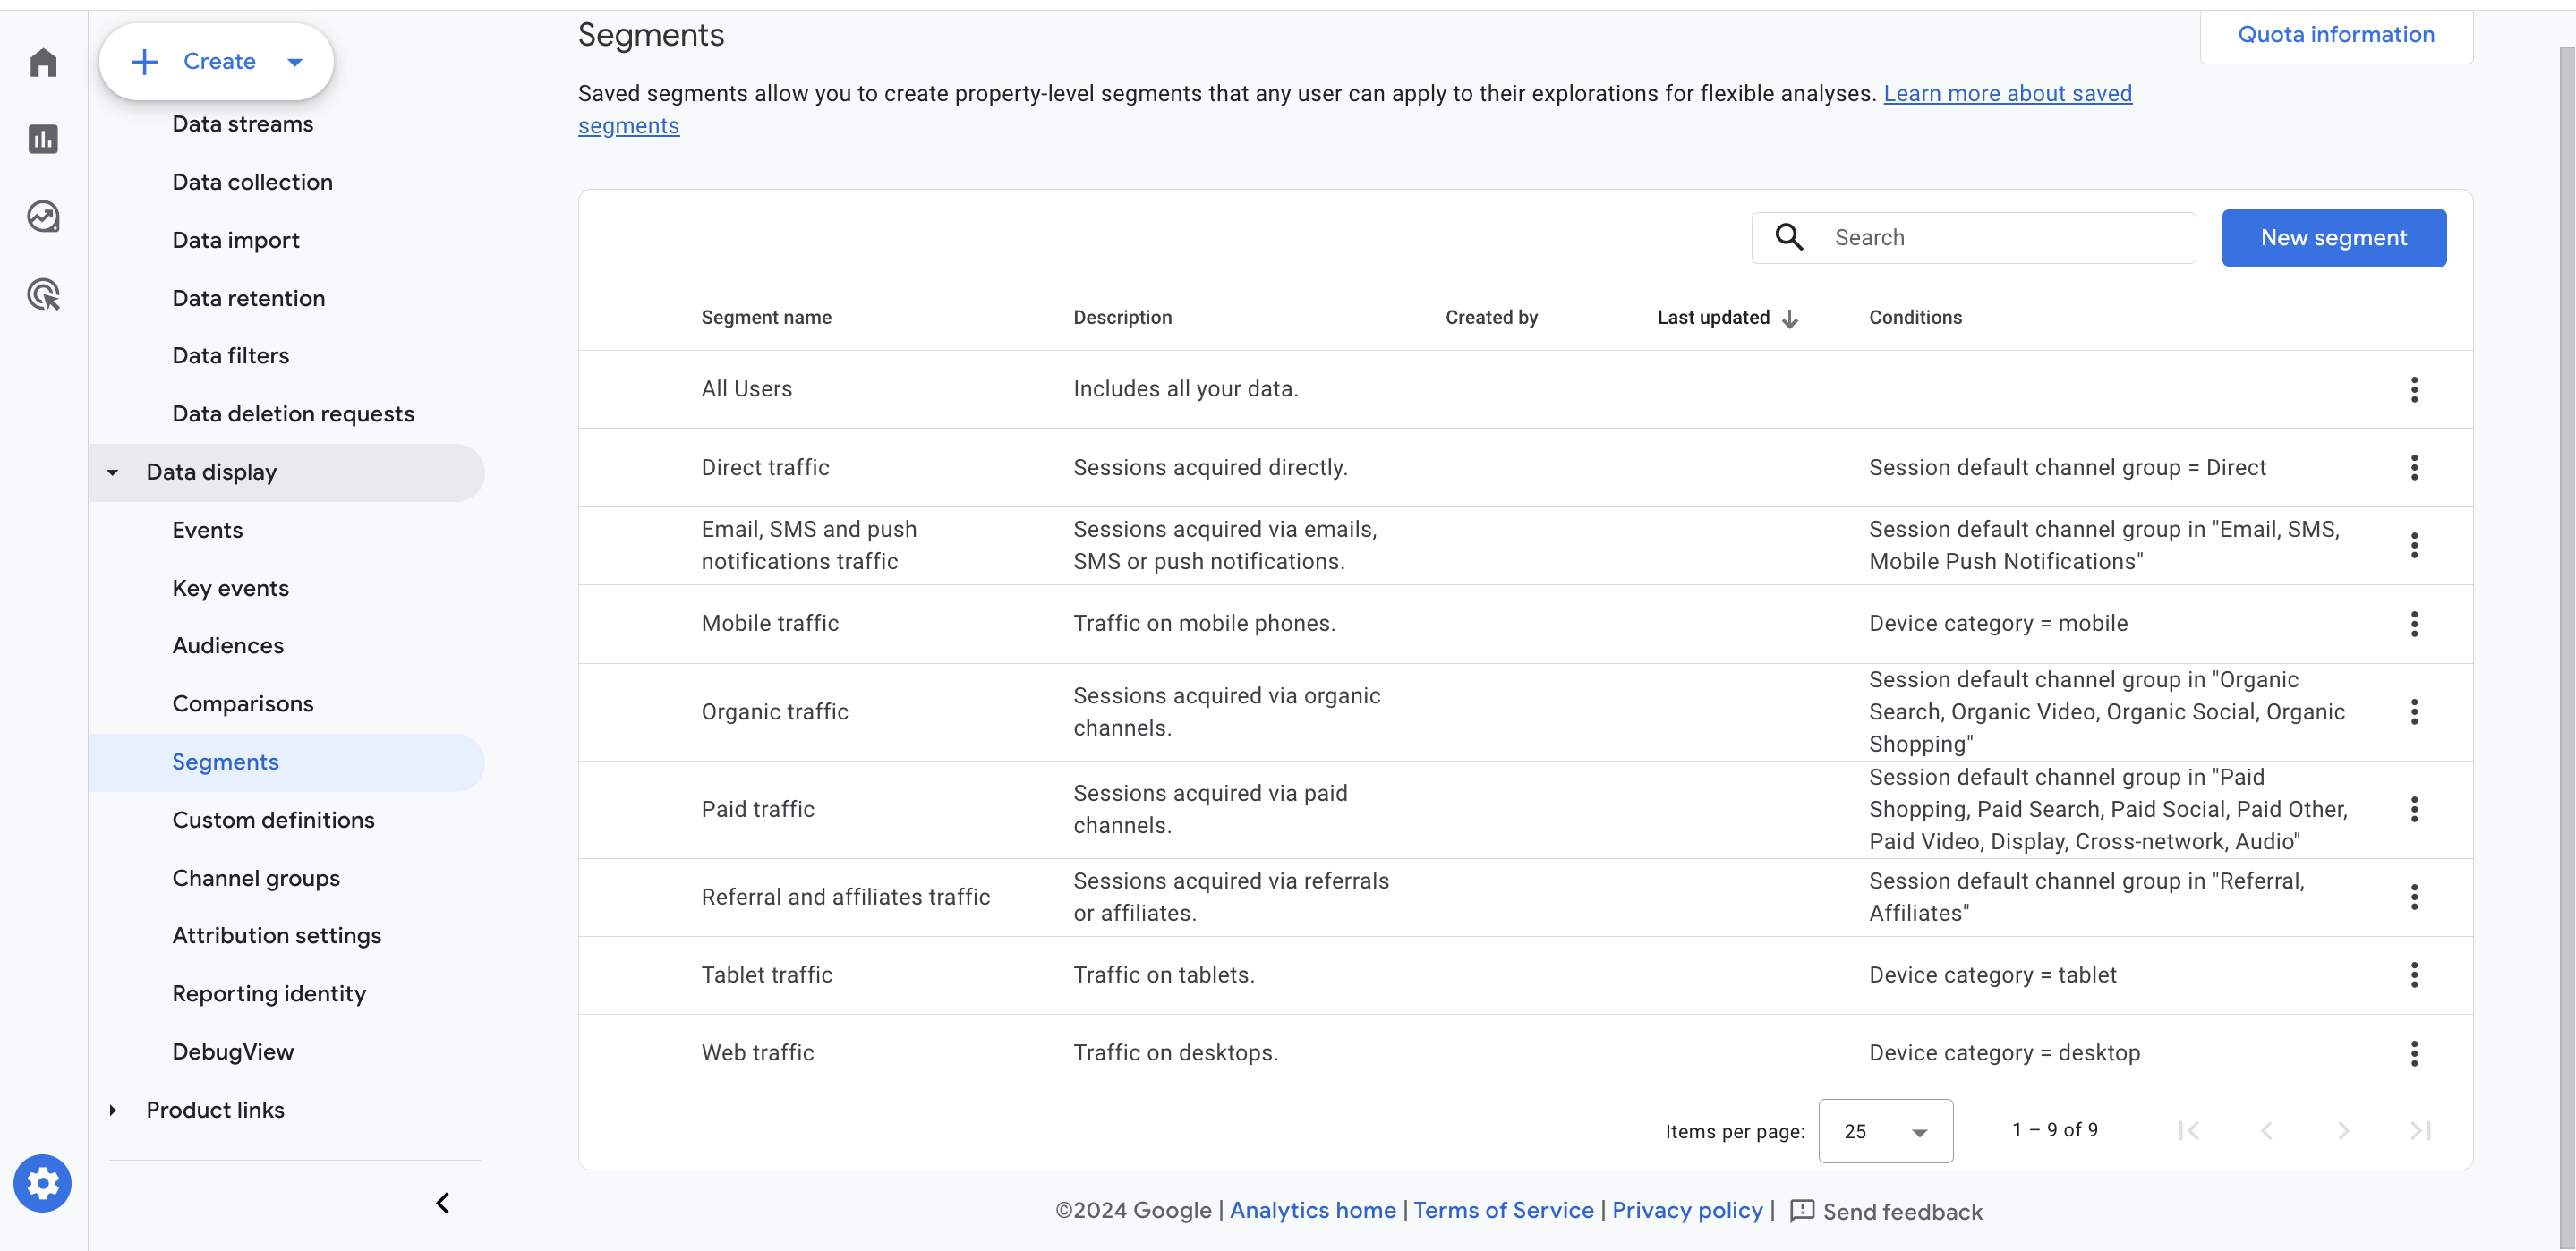The image size is (2576, 1251).
Task: Open the Analytics home link
Action: tap(1313, 1210)
